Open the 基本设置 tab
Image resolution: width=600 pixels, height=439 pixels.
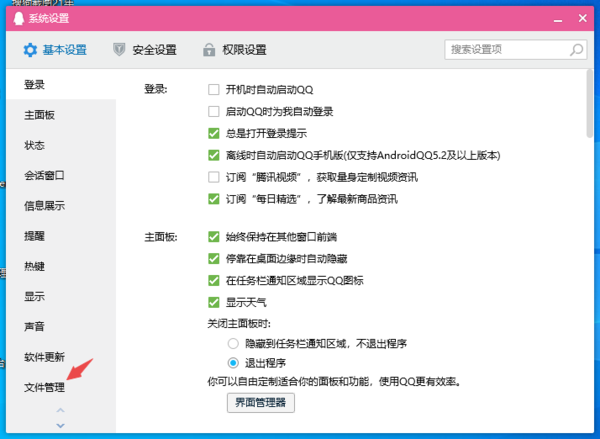[55, 50]
